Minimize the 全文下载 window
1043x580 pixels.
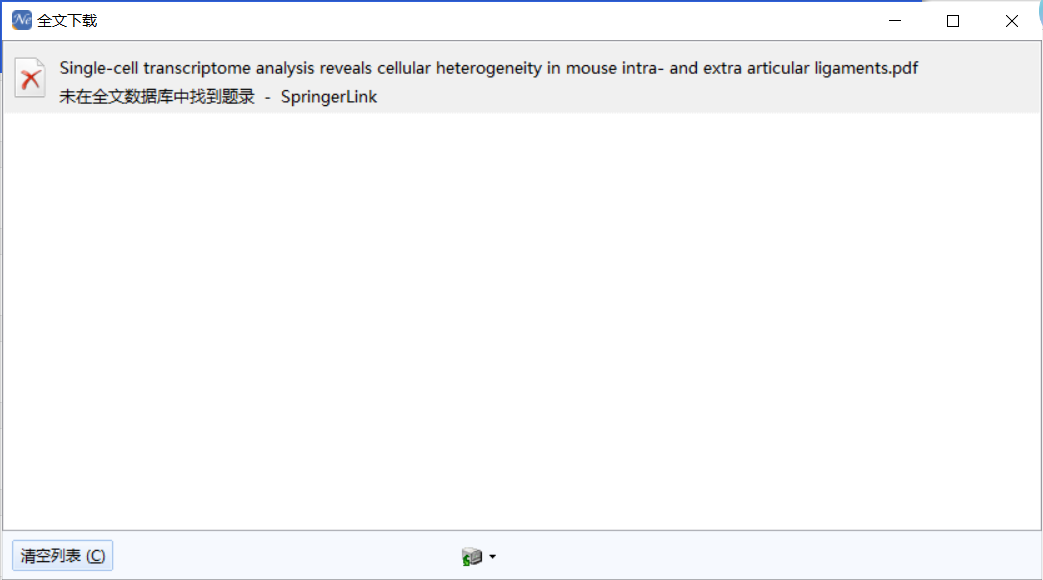[x=895, y=21]
